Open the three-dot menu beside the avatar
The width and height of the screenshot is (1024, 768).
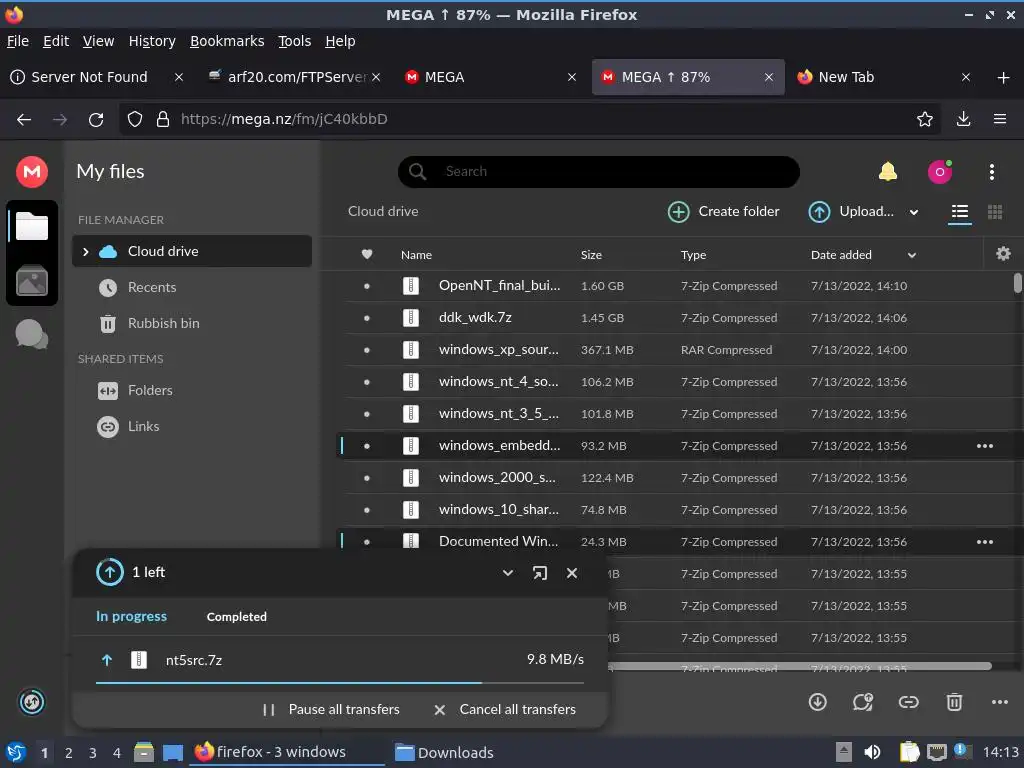coord(991,172)
